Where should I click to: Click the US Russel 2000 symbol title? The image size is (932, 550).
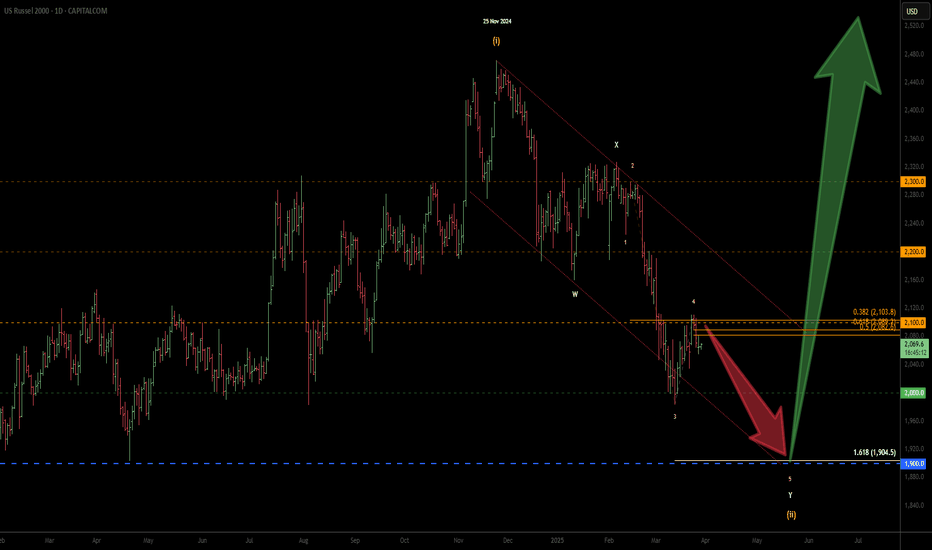[x=28, y=11]
